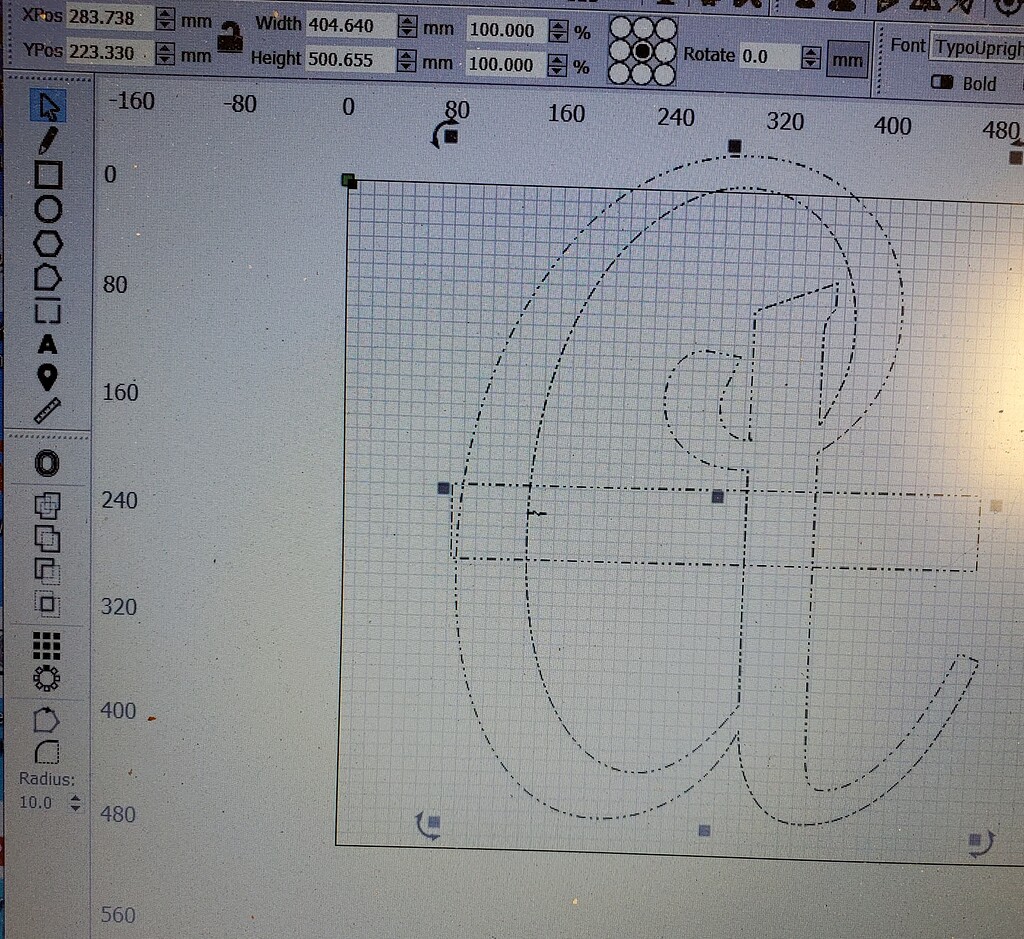Increase the corner Radius value
Viewport: 1024px width, 939px height.
tap(75, 796)
